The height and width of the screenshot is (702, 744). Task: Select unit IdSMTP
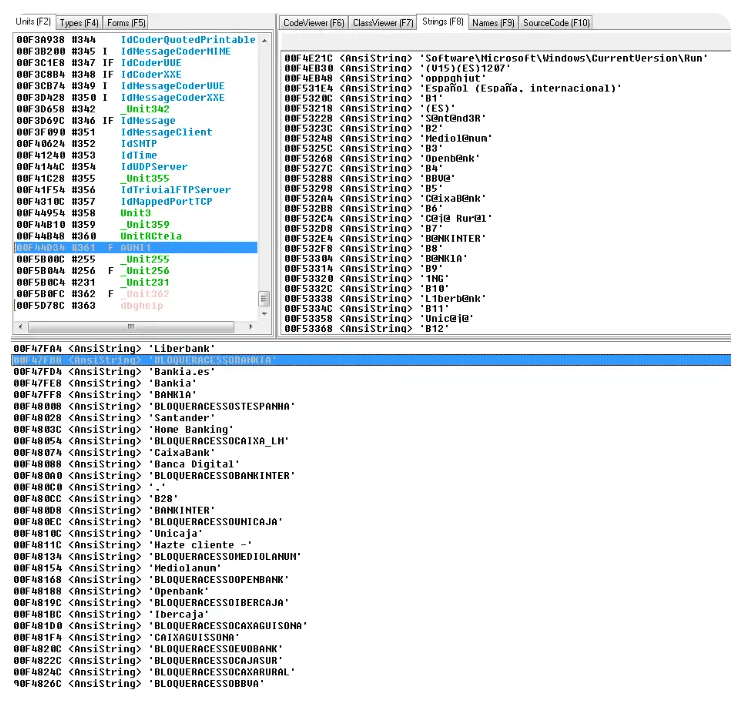[x=139, y=143]
